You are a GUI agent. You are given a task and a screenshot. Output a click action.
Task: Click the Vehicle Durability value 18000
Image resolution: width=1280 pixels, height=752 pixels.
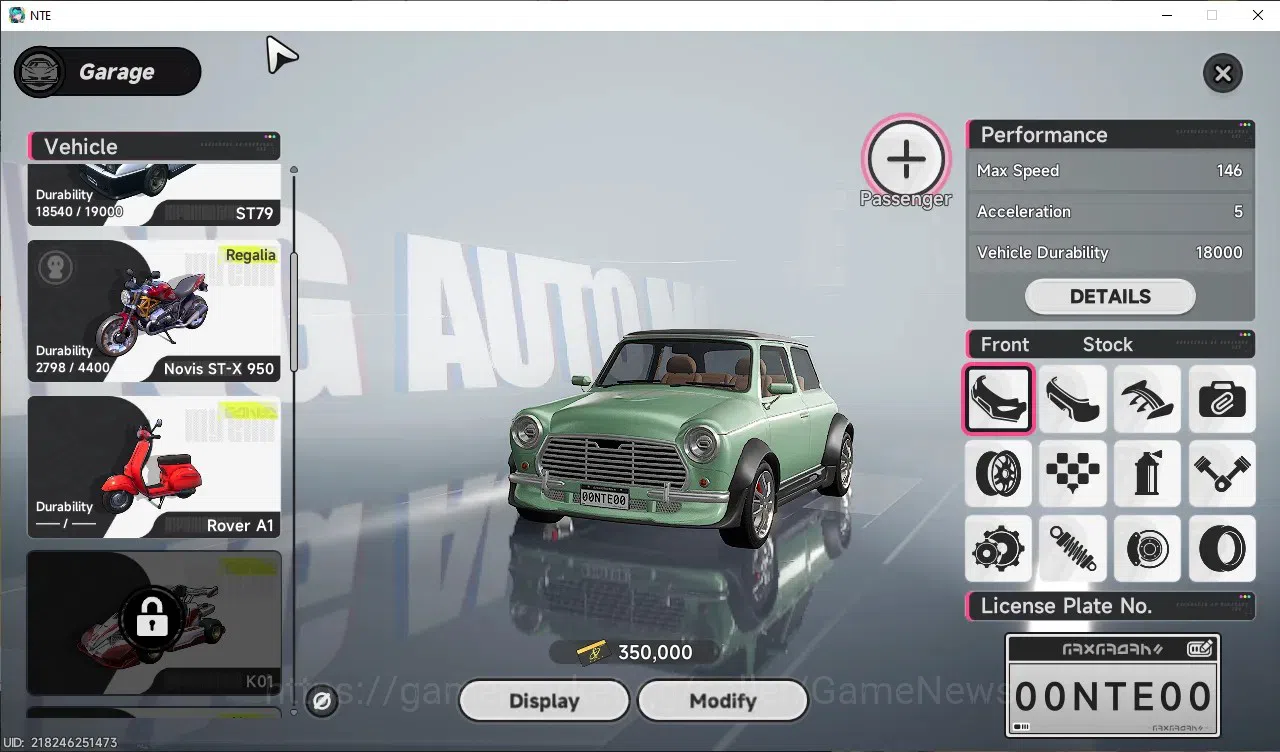pos(1219,253)
